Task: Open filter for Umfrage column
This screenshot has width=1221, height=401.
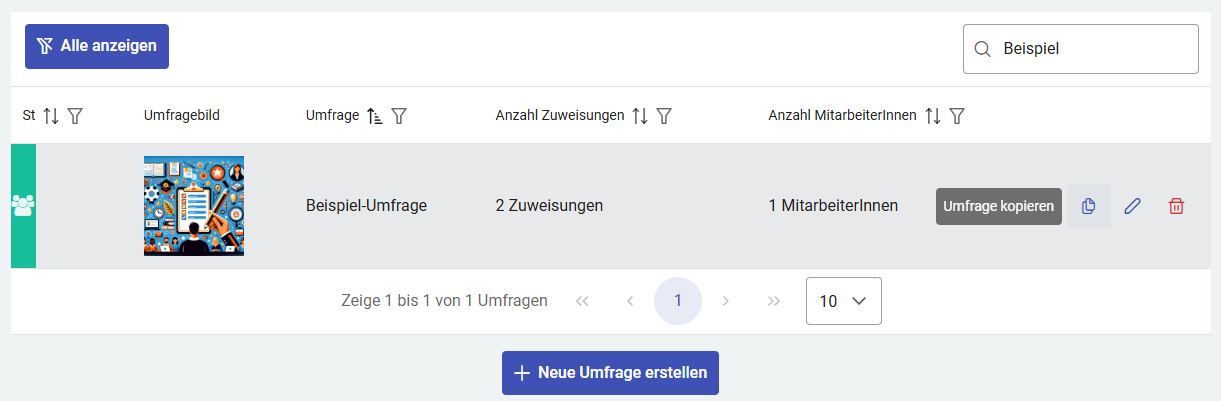Action: click(x=399, y=116)
